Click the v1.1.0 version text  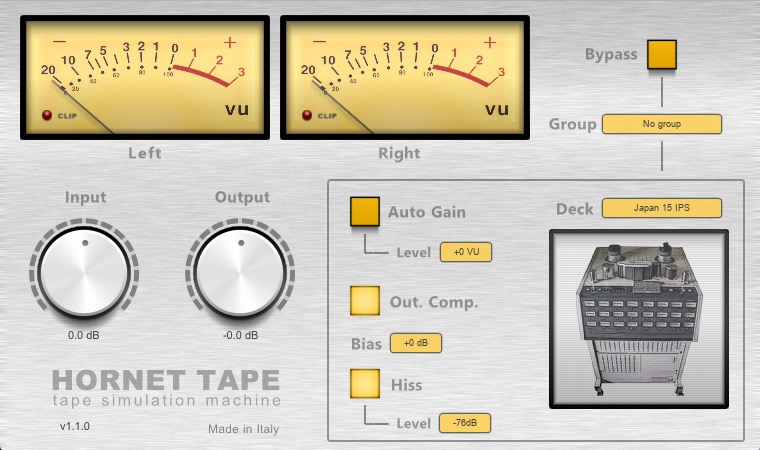pyautogui.click(x=75, y=426)
